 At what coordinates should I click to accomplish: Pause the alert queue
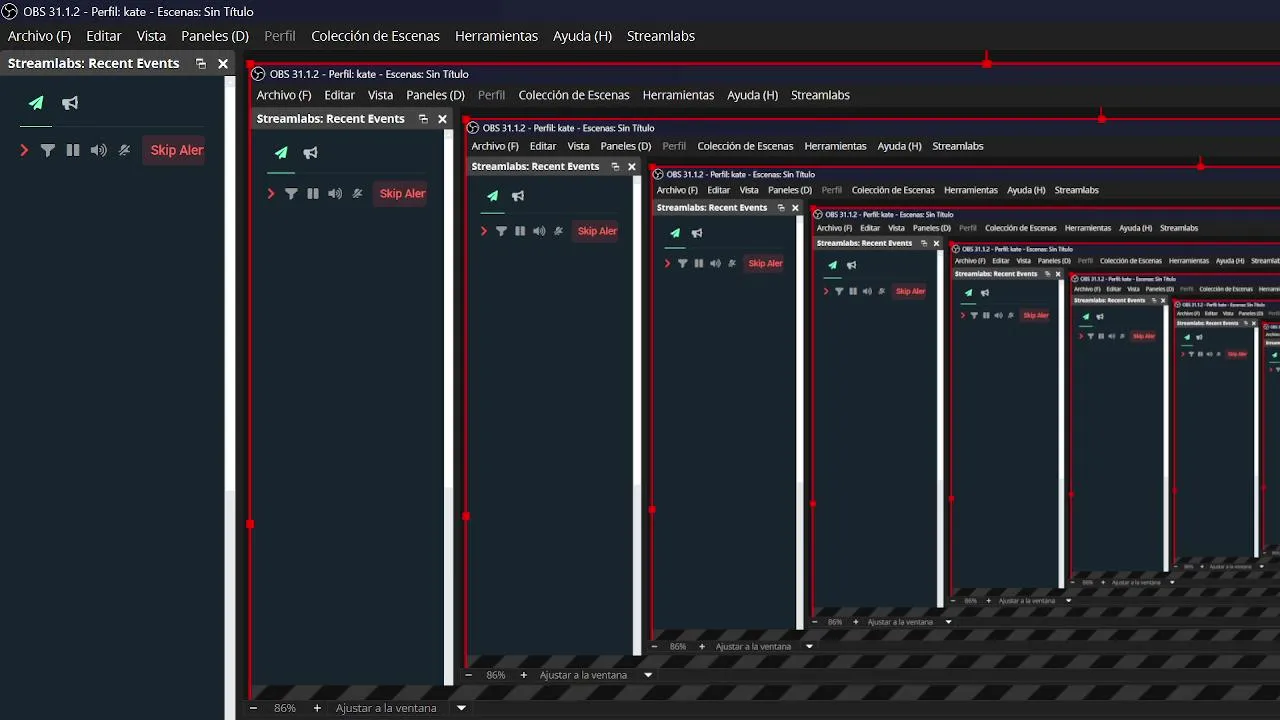72,150
